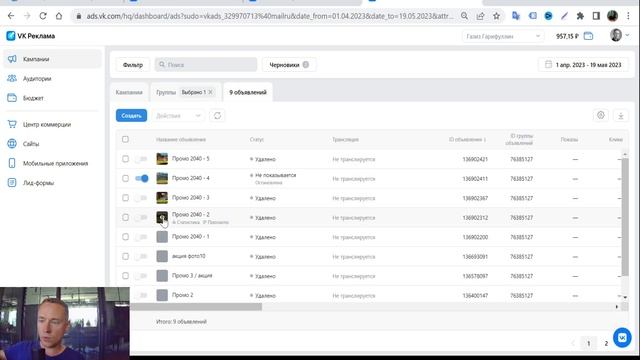Expand the Действия dropdown
This screenshot has width=640, height=360.
click(178, 116)
